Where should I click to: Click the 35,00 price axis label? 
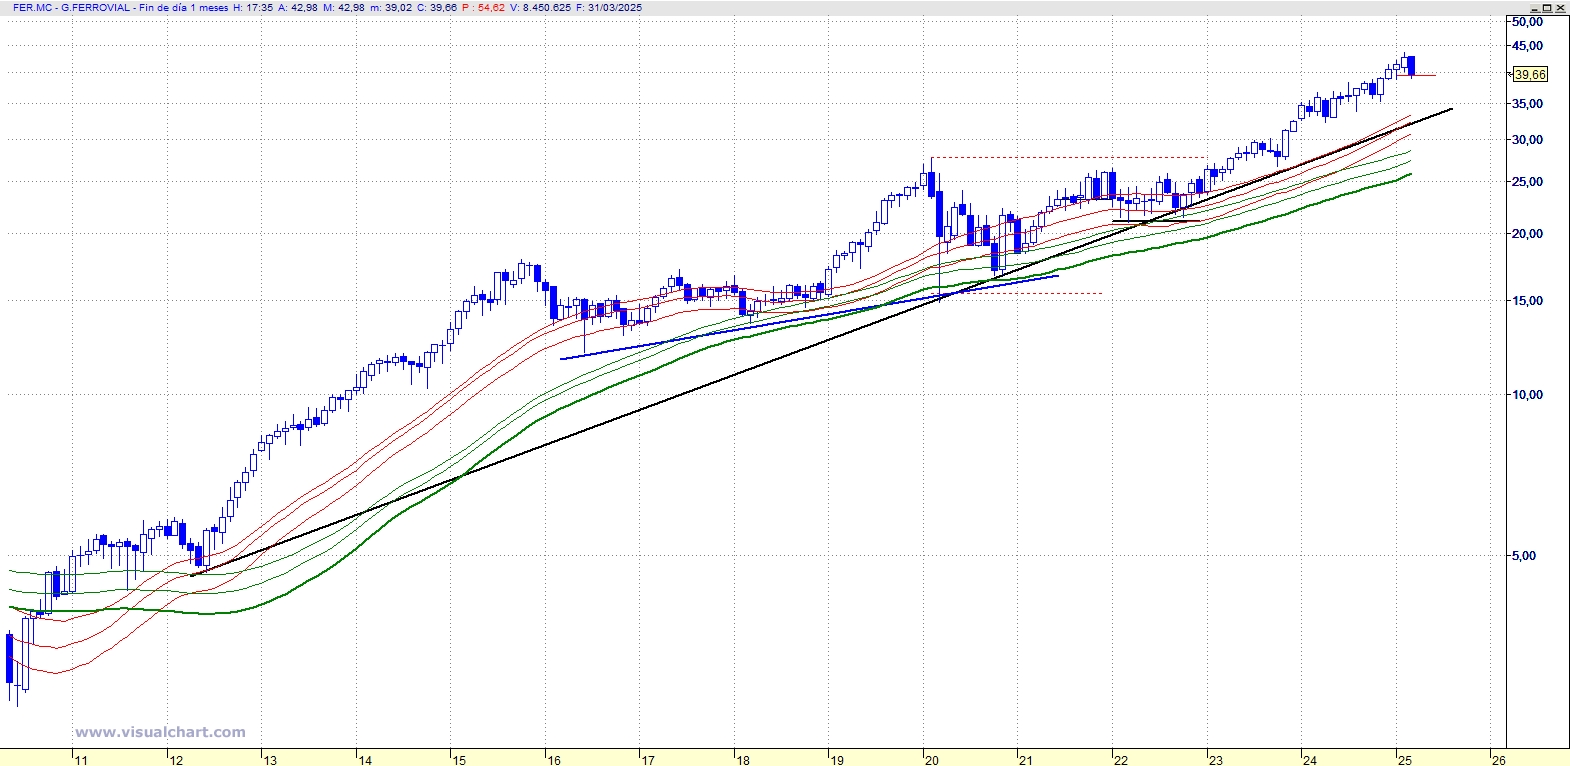pos(1527,103)
